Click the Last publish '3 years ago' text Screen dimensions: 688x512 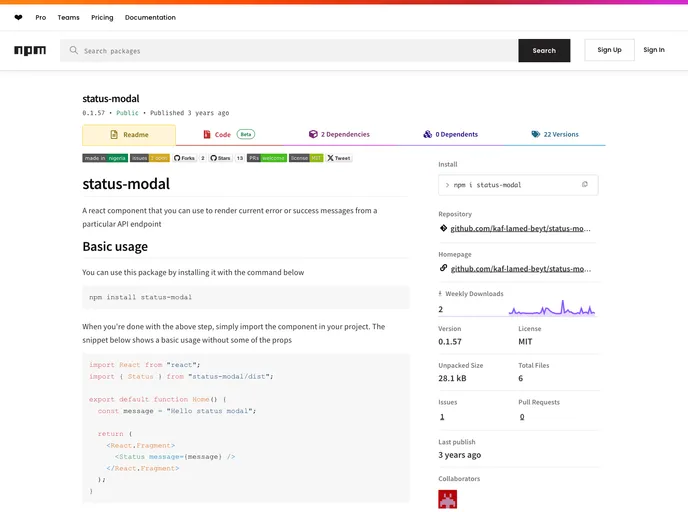coord(459,455)
